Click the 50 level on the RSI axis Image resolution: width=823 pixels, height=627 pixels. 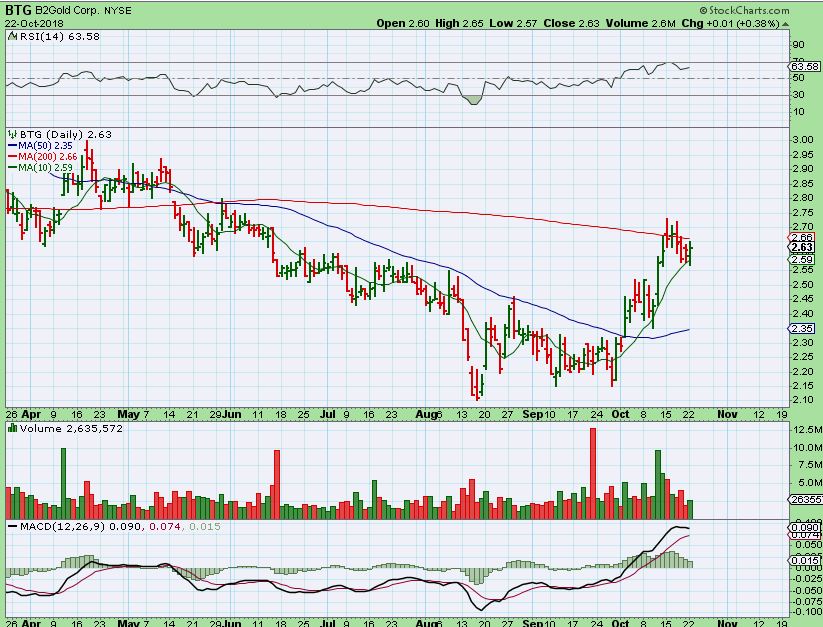point(798,78)
